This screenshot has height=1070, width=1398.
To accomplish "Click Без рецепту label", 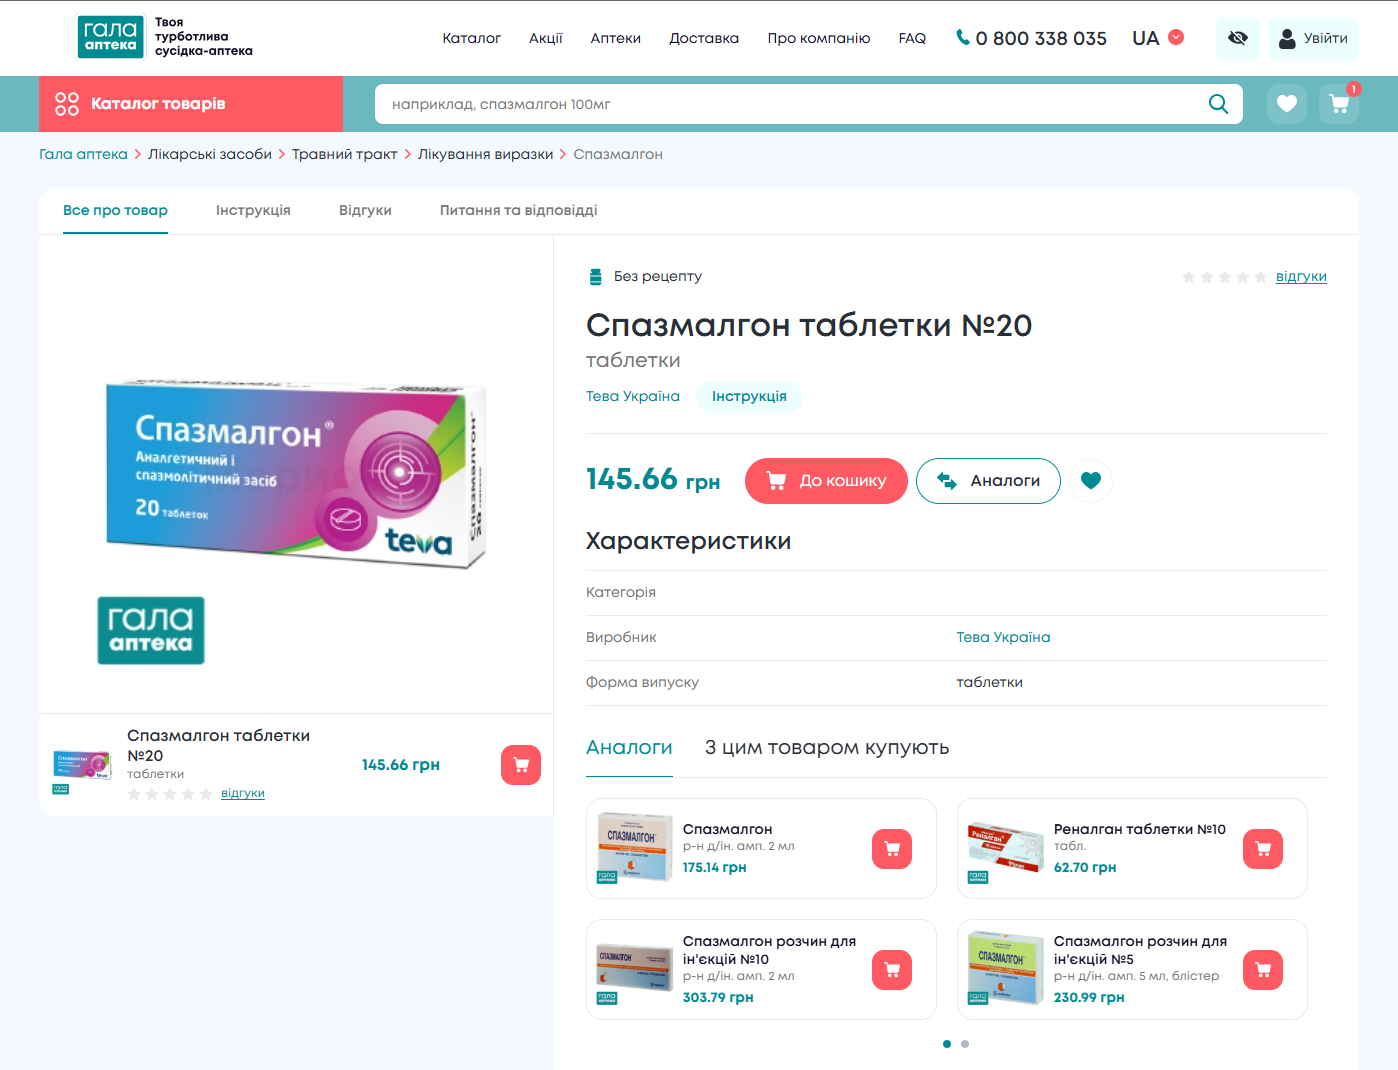I will (657, 276).
